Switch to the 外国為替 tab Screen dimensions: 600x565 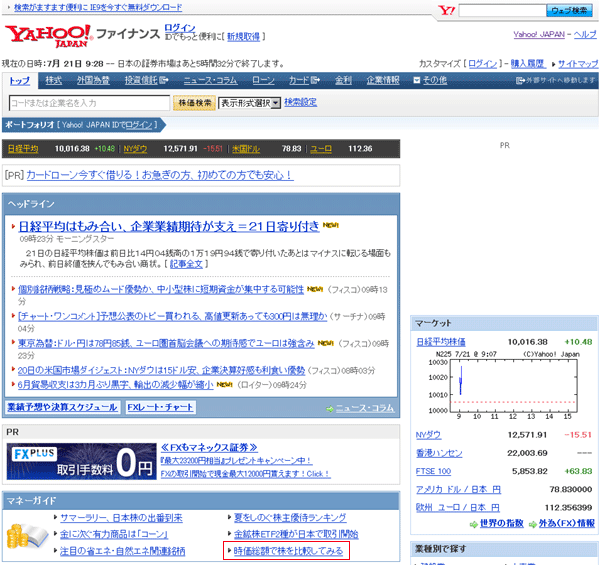[93, 80]
